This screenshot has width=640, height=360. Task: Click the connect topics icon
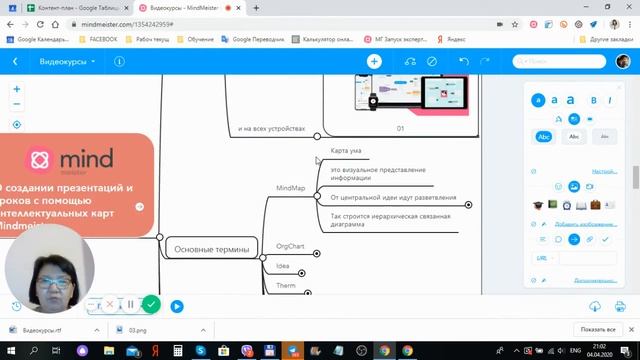point(410,62)
